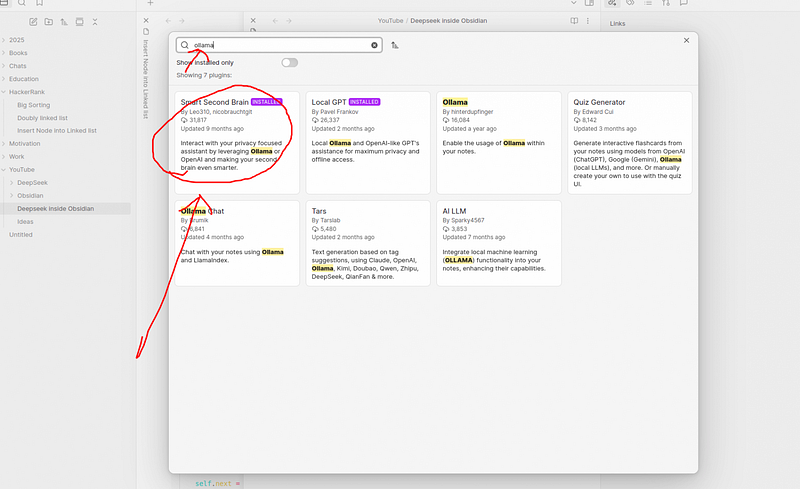Open the Local GPT plugin card

[368, 143]
